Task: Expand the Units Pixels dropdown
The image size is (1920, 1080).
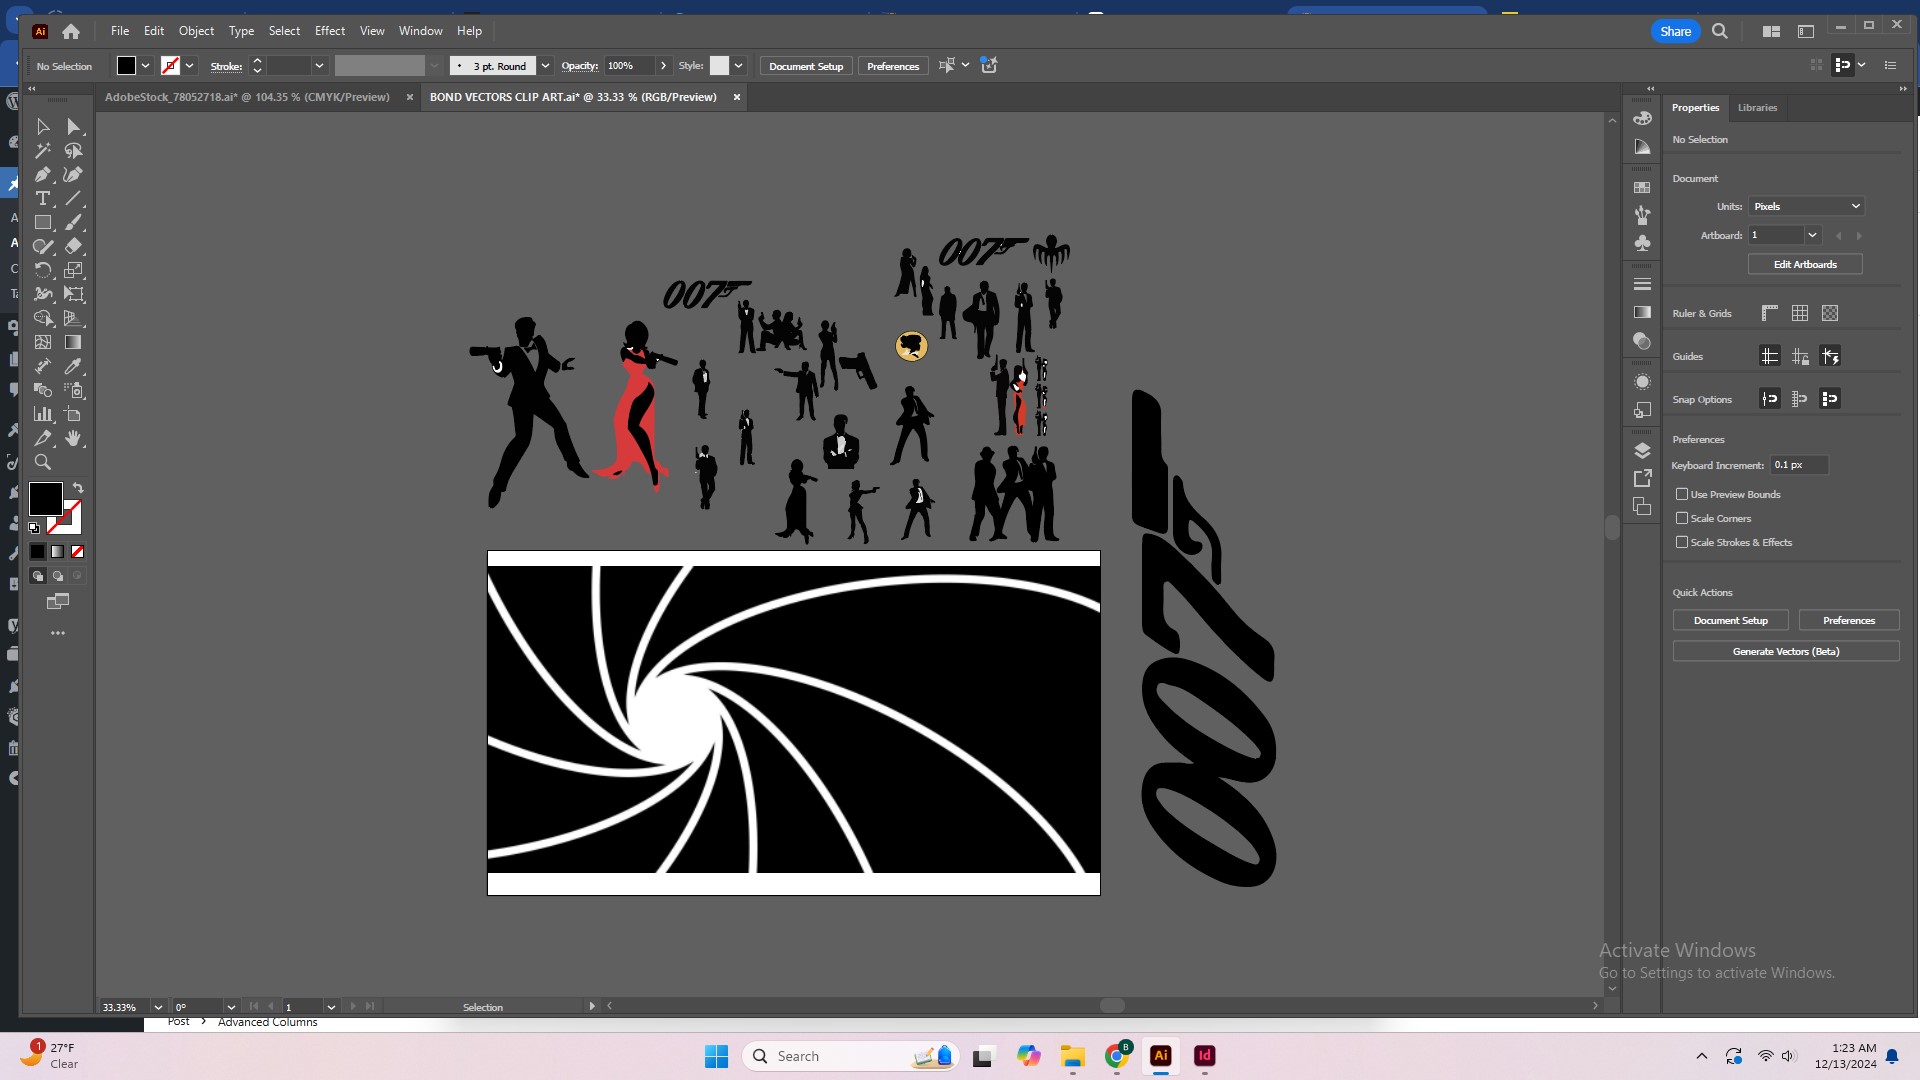Action: click(x=1856, y=206)
